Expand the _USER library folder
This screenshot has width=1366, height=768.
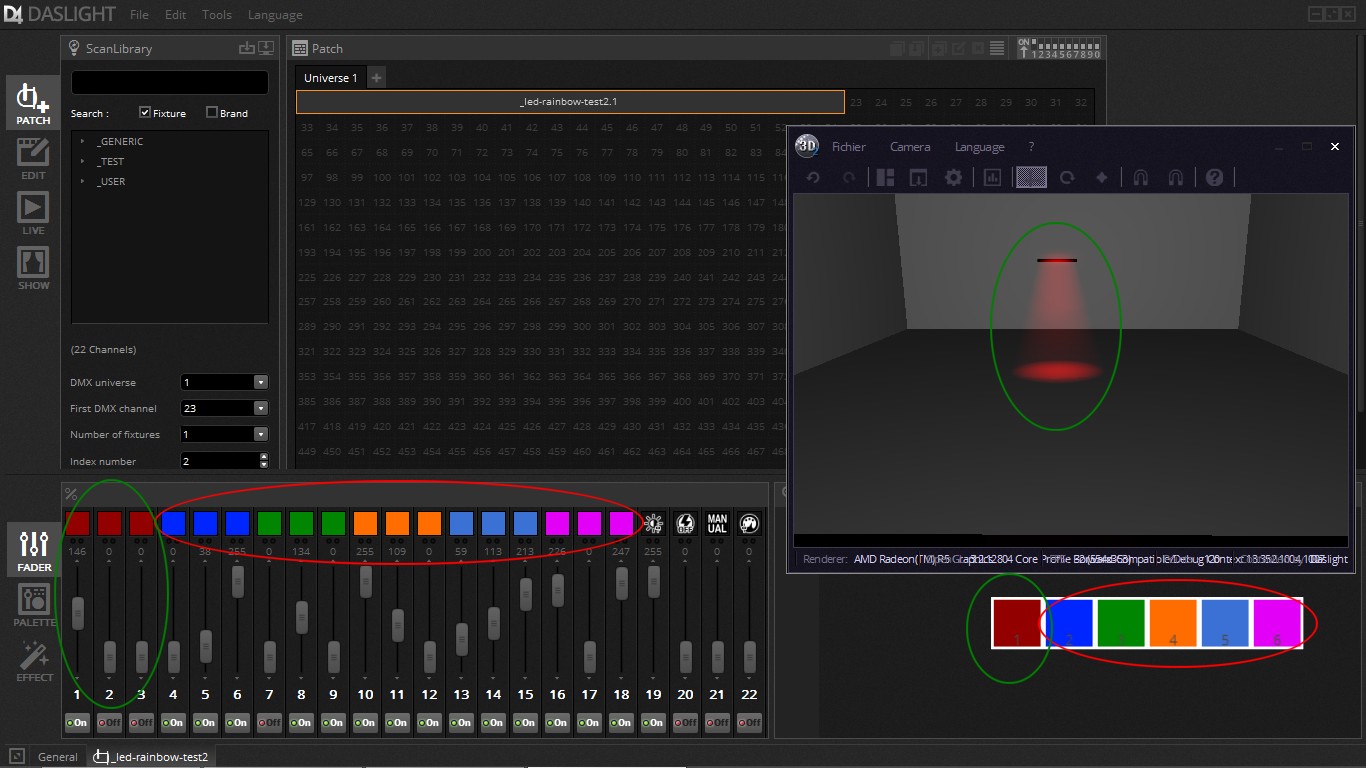(83, 182)
